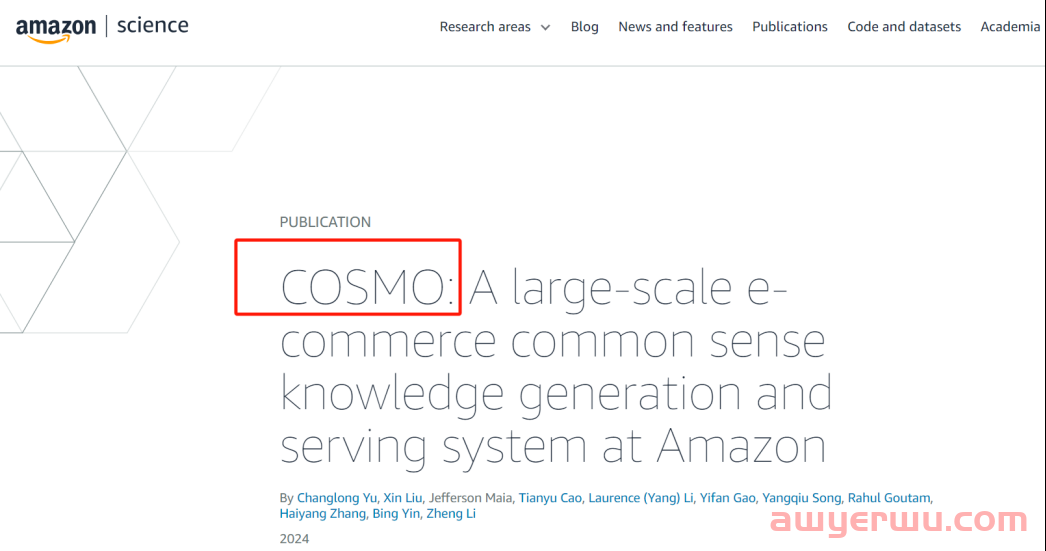1046x551 pixels.
Task: Go to the Blog page
Action: pyautogui.click(x=584, y=27)
